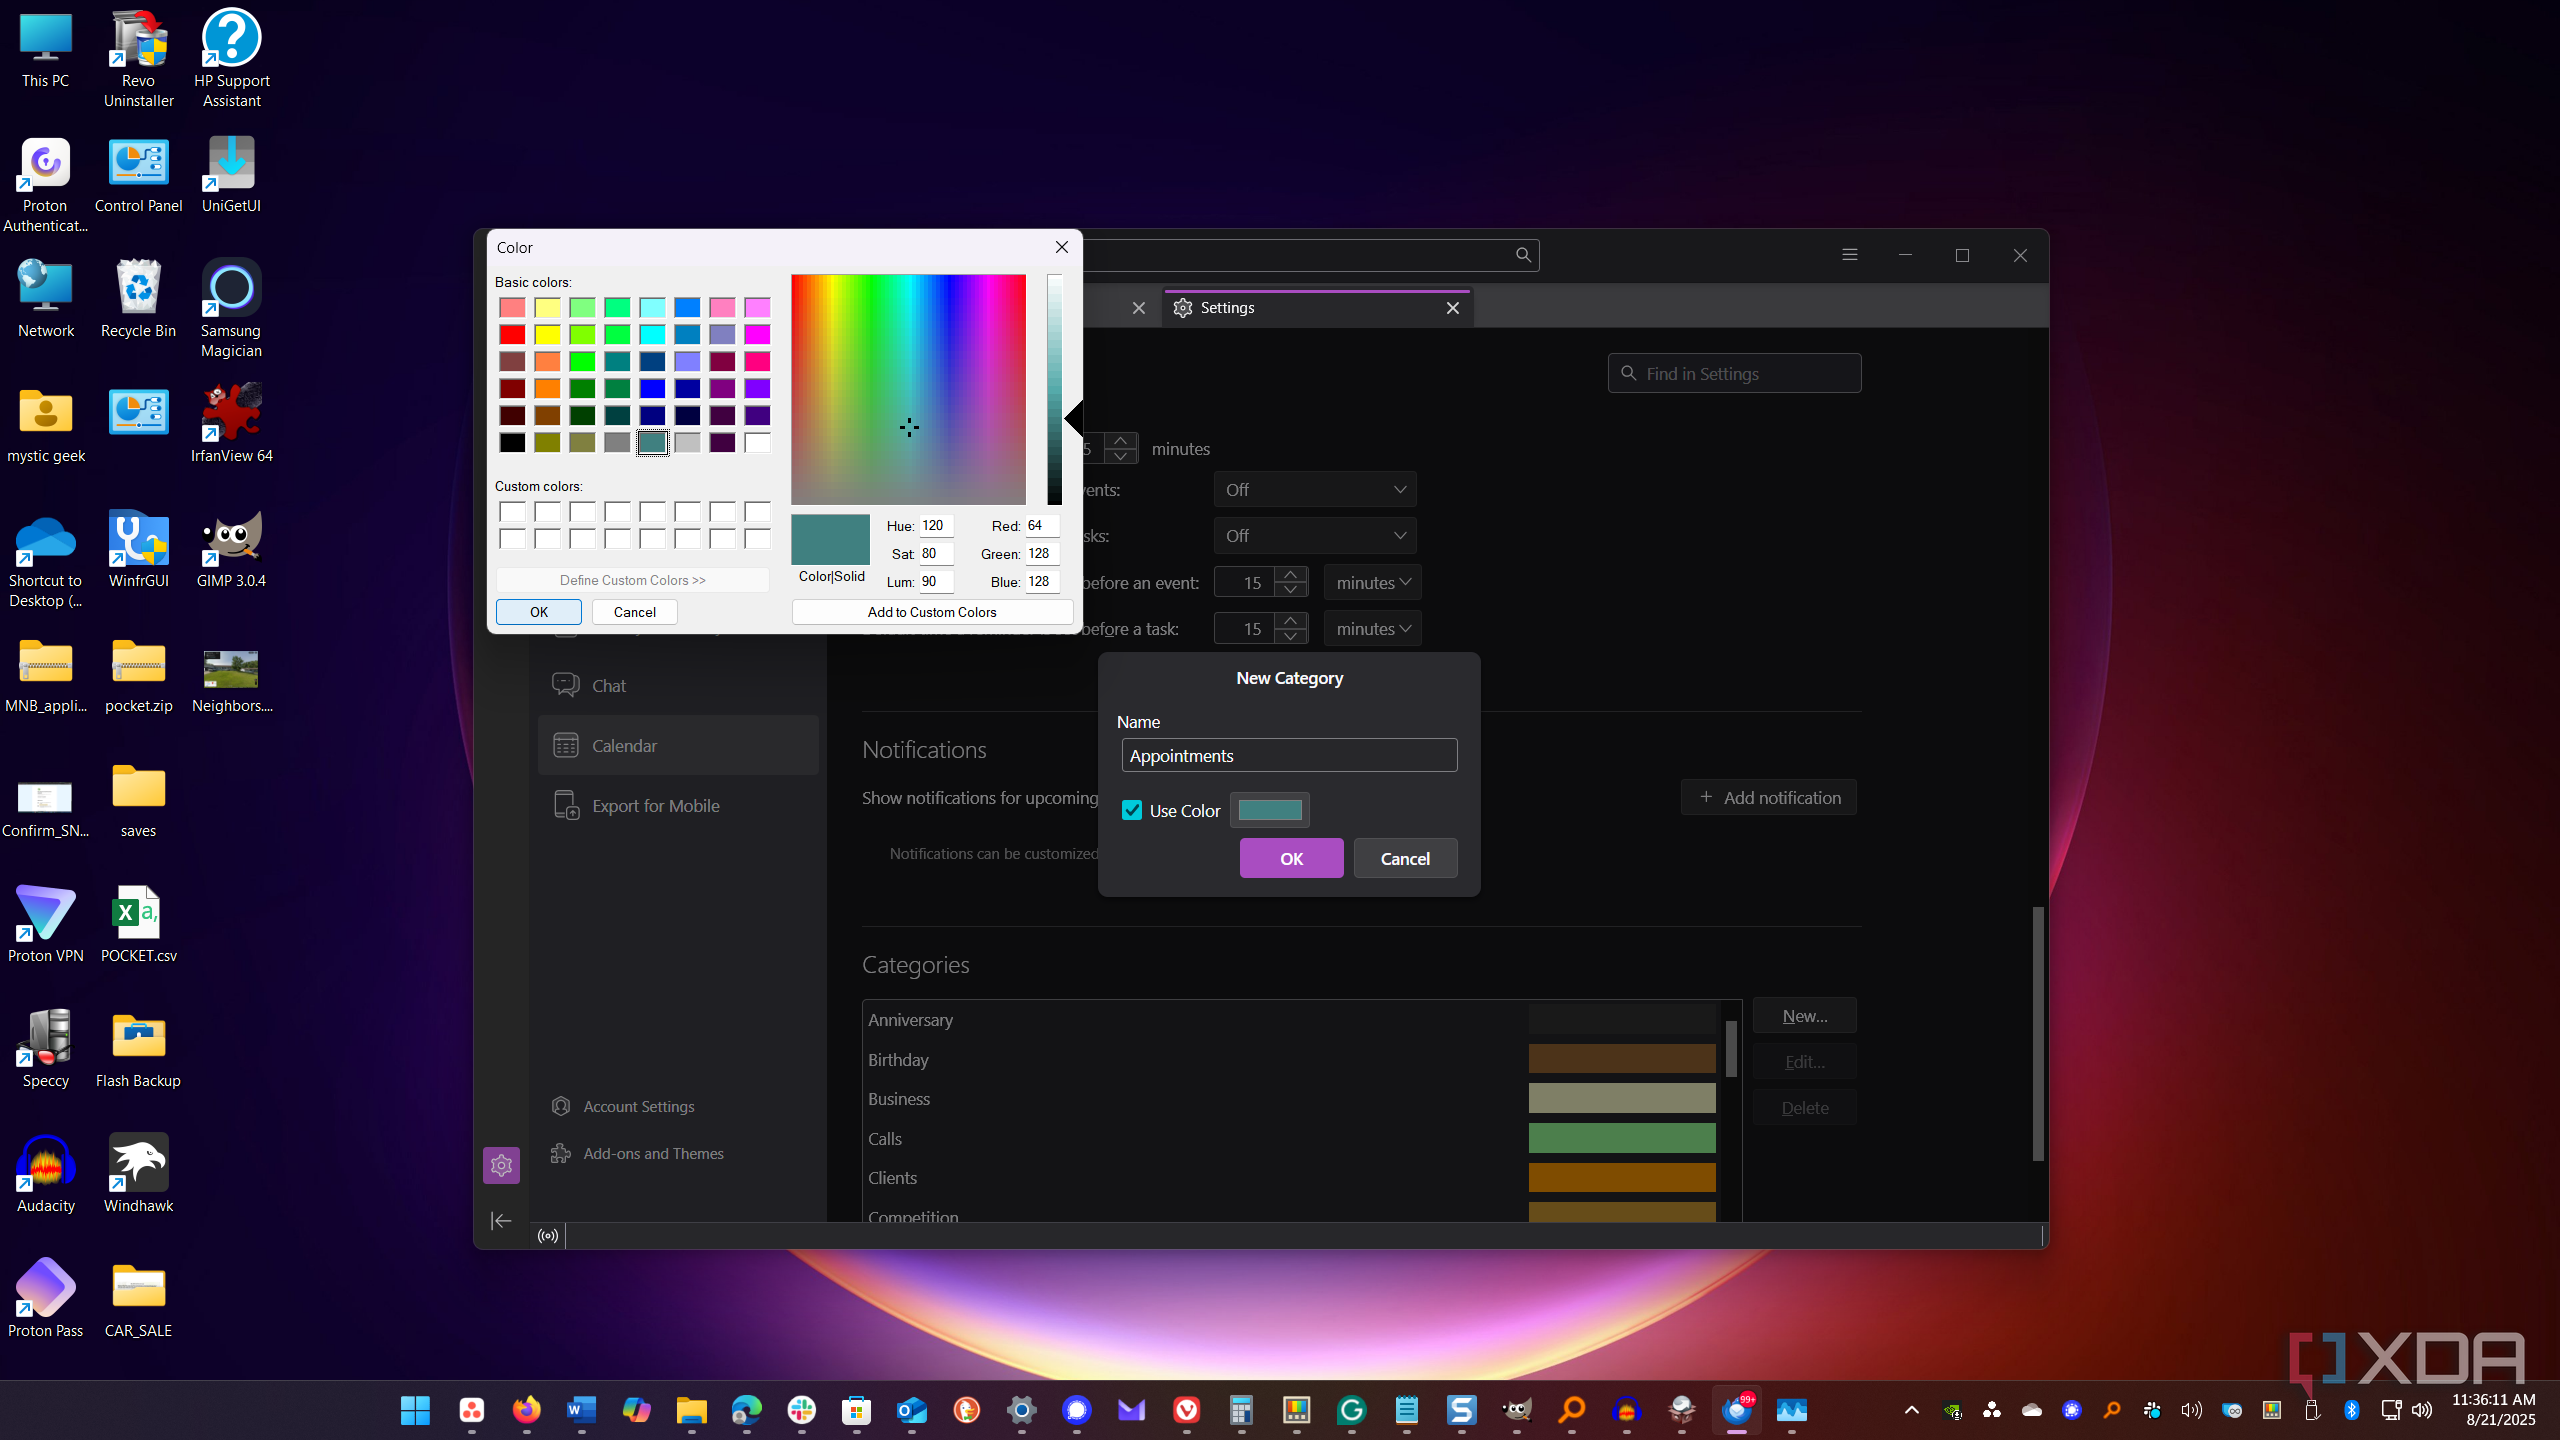Image resolution: width=2560 pixels, height=1440 pixels.
Task: Open the first Off dropdown for events
Action: [x=1315, y=490]
